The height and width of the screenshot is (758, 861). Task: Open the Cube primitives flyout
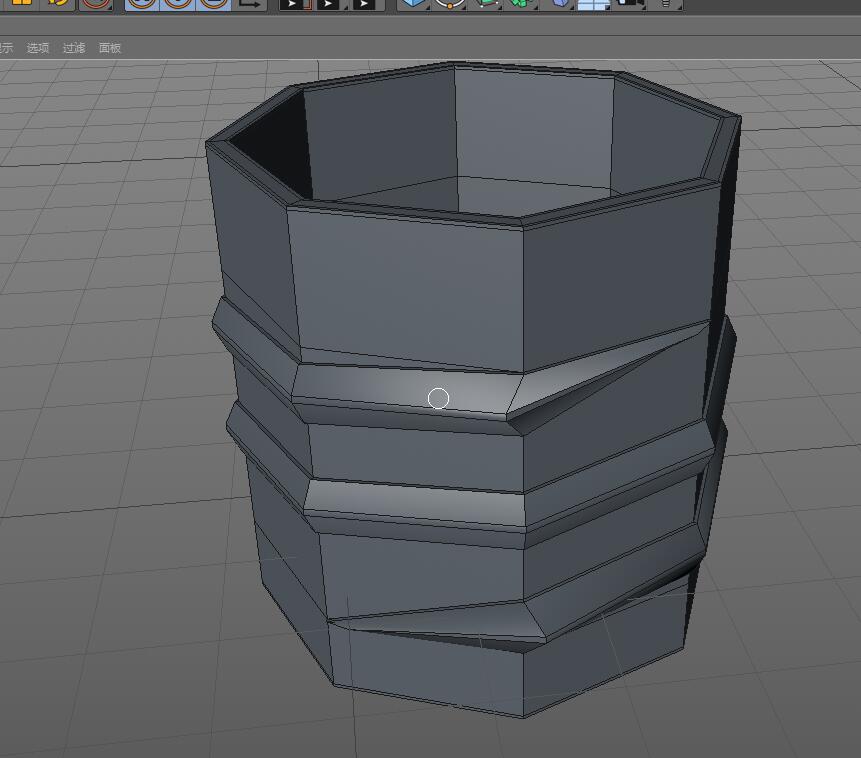[413, 3]
